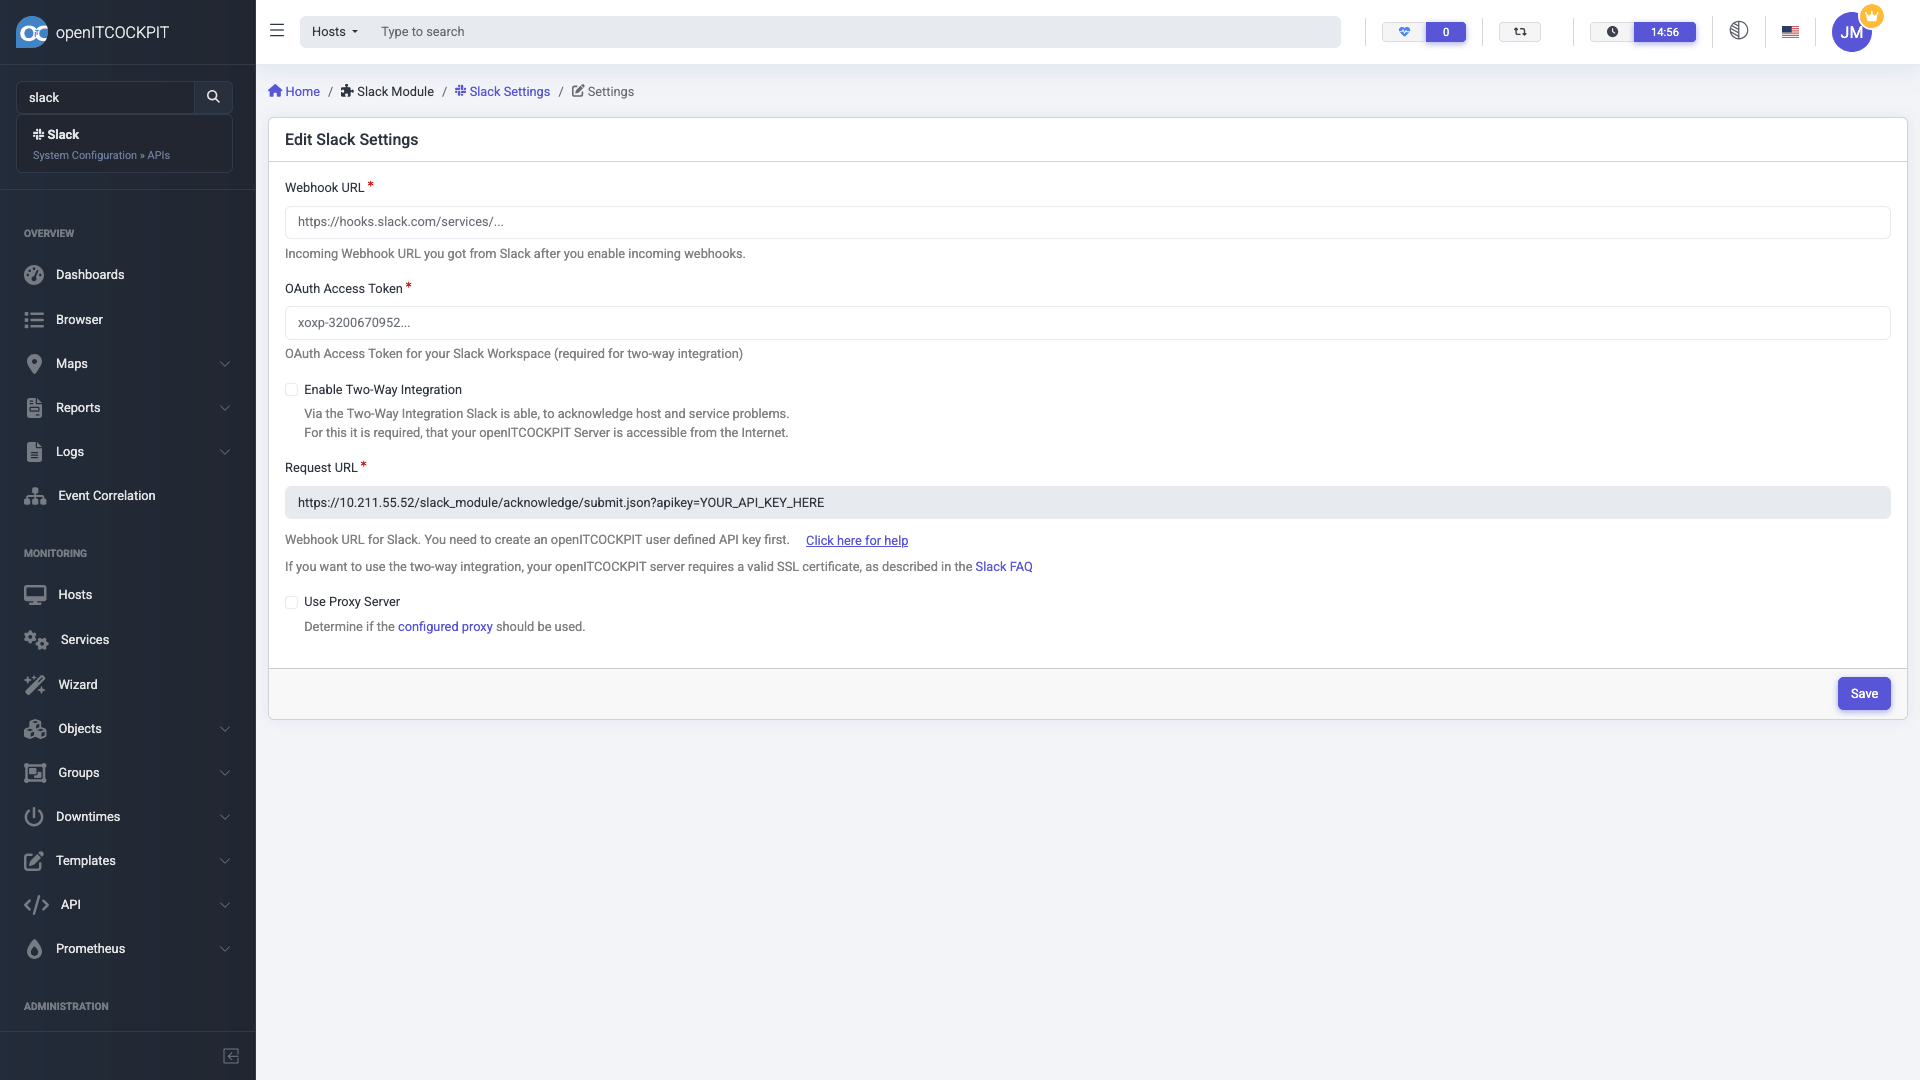This screenshot has height=1080, width=1920.
Task: Collapse the sidebar with bottom arrow icon
Action: (x=231, y=1056)
